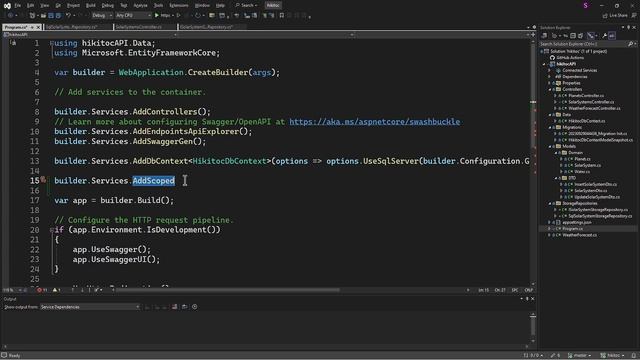Switch to the SolarSystemsController.cs tab
Image resolution: width=640 pixels, height=360 pixels.
click(x=138, y=27)
